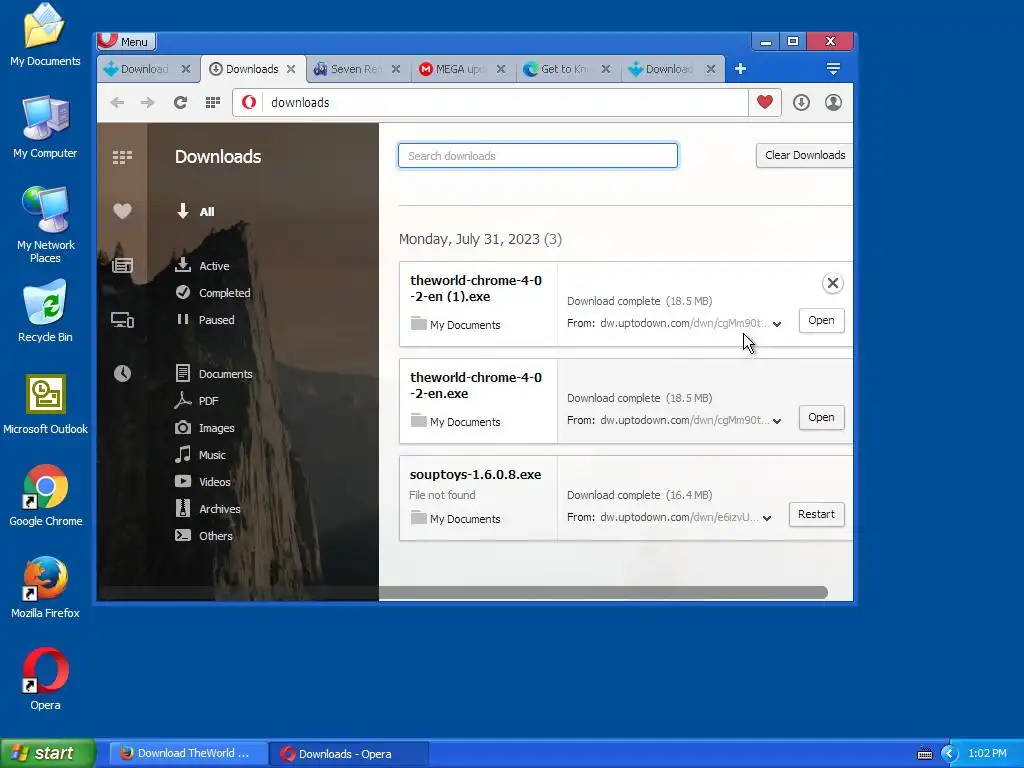The image size is (1024, 768).
Task: Select Recycle Bin desktop icon
Action: click(x=45, y=311)
